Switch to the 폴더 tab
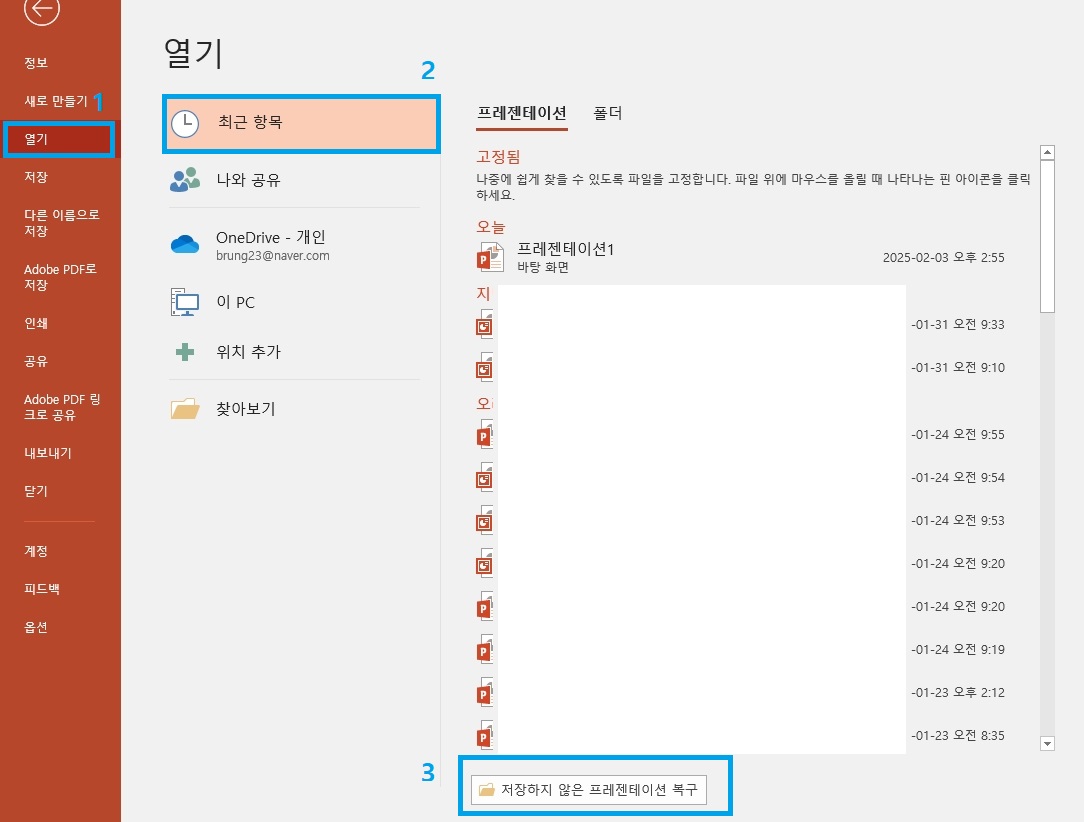This screenshot has width=1084, height=822. pos(609,113)
